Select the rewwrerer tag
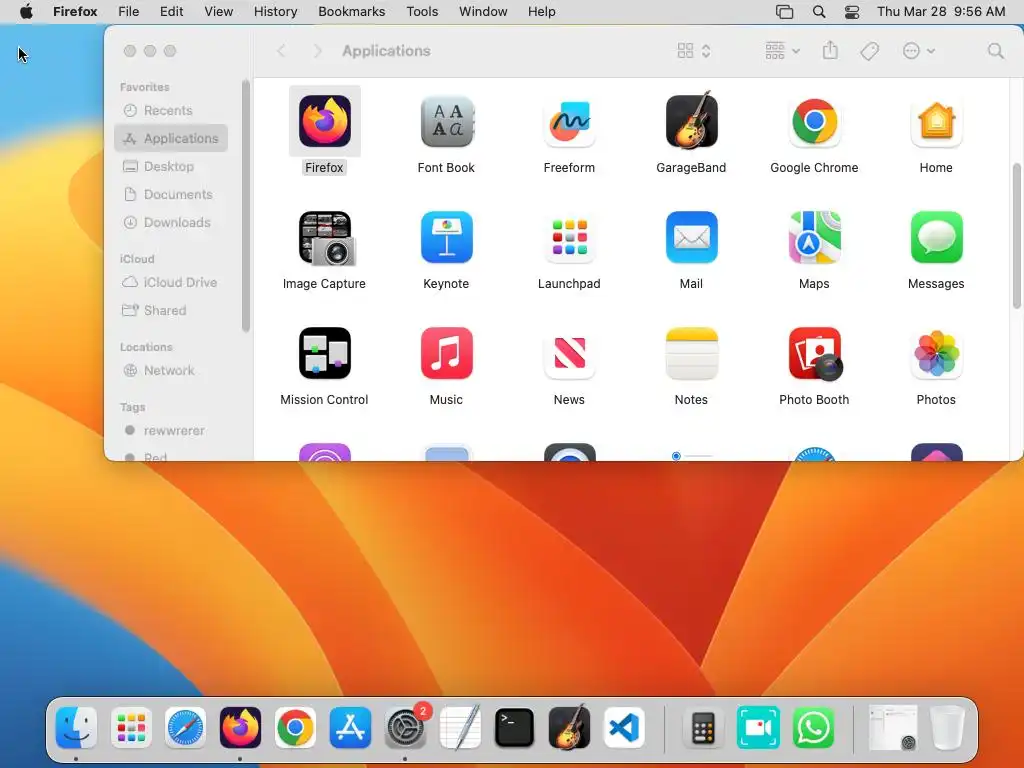Screen dimensions: 1024x768 click(x=171, y=431)
